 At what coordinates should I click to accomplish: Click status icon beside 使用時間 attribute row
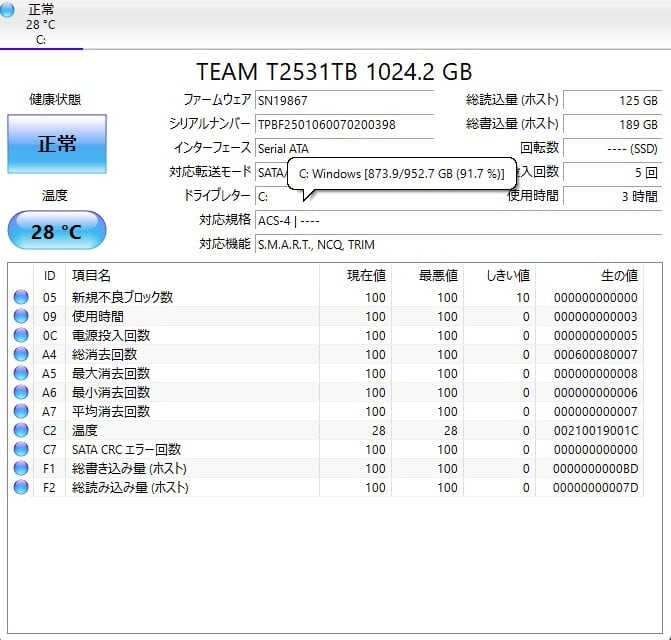pos(21,316)
